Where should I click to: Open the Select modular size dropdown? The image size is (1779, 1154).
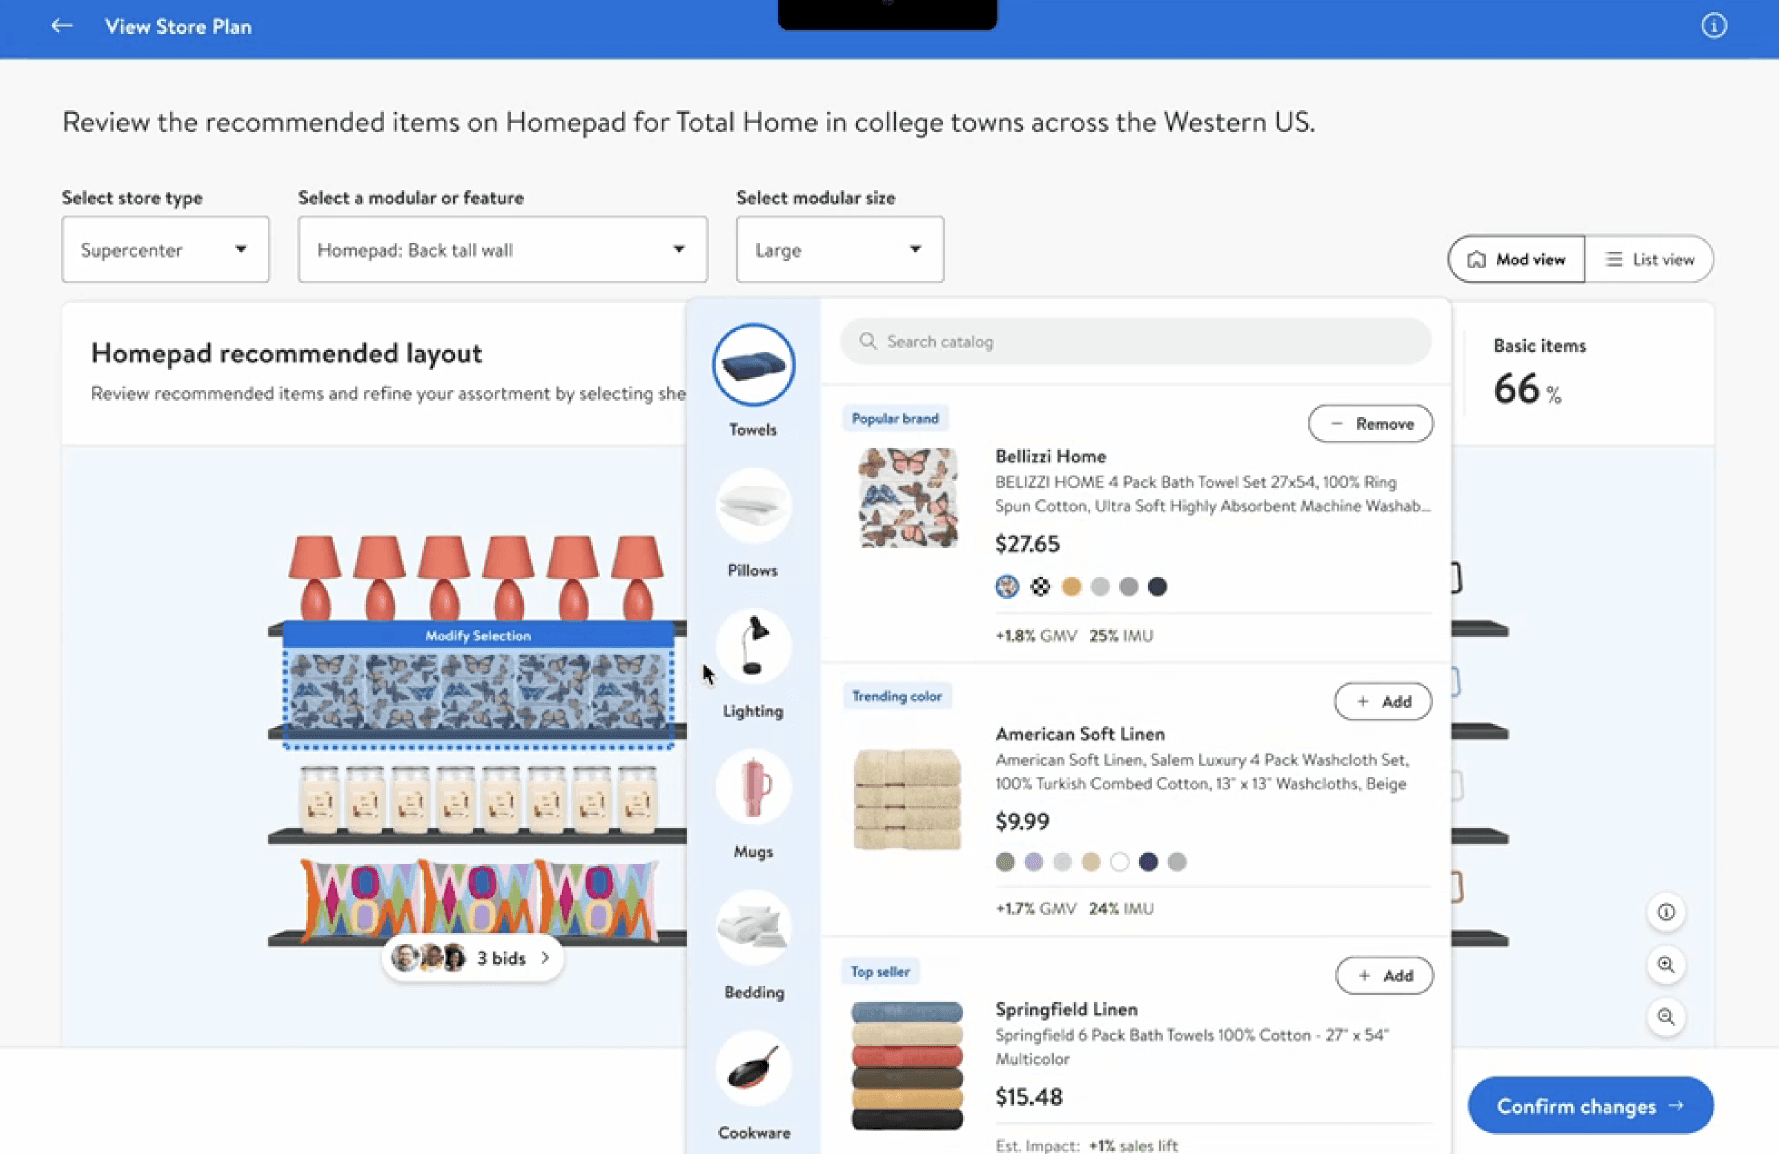click(839, 249)
